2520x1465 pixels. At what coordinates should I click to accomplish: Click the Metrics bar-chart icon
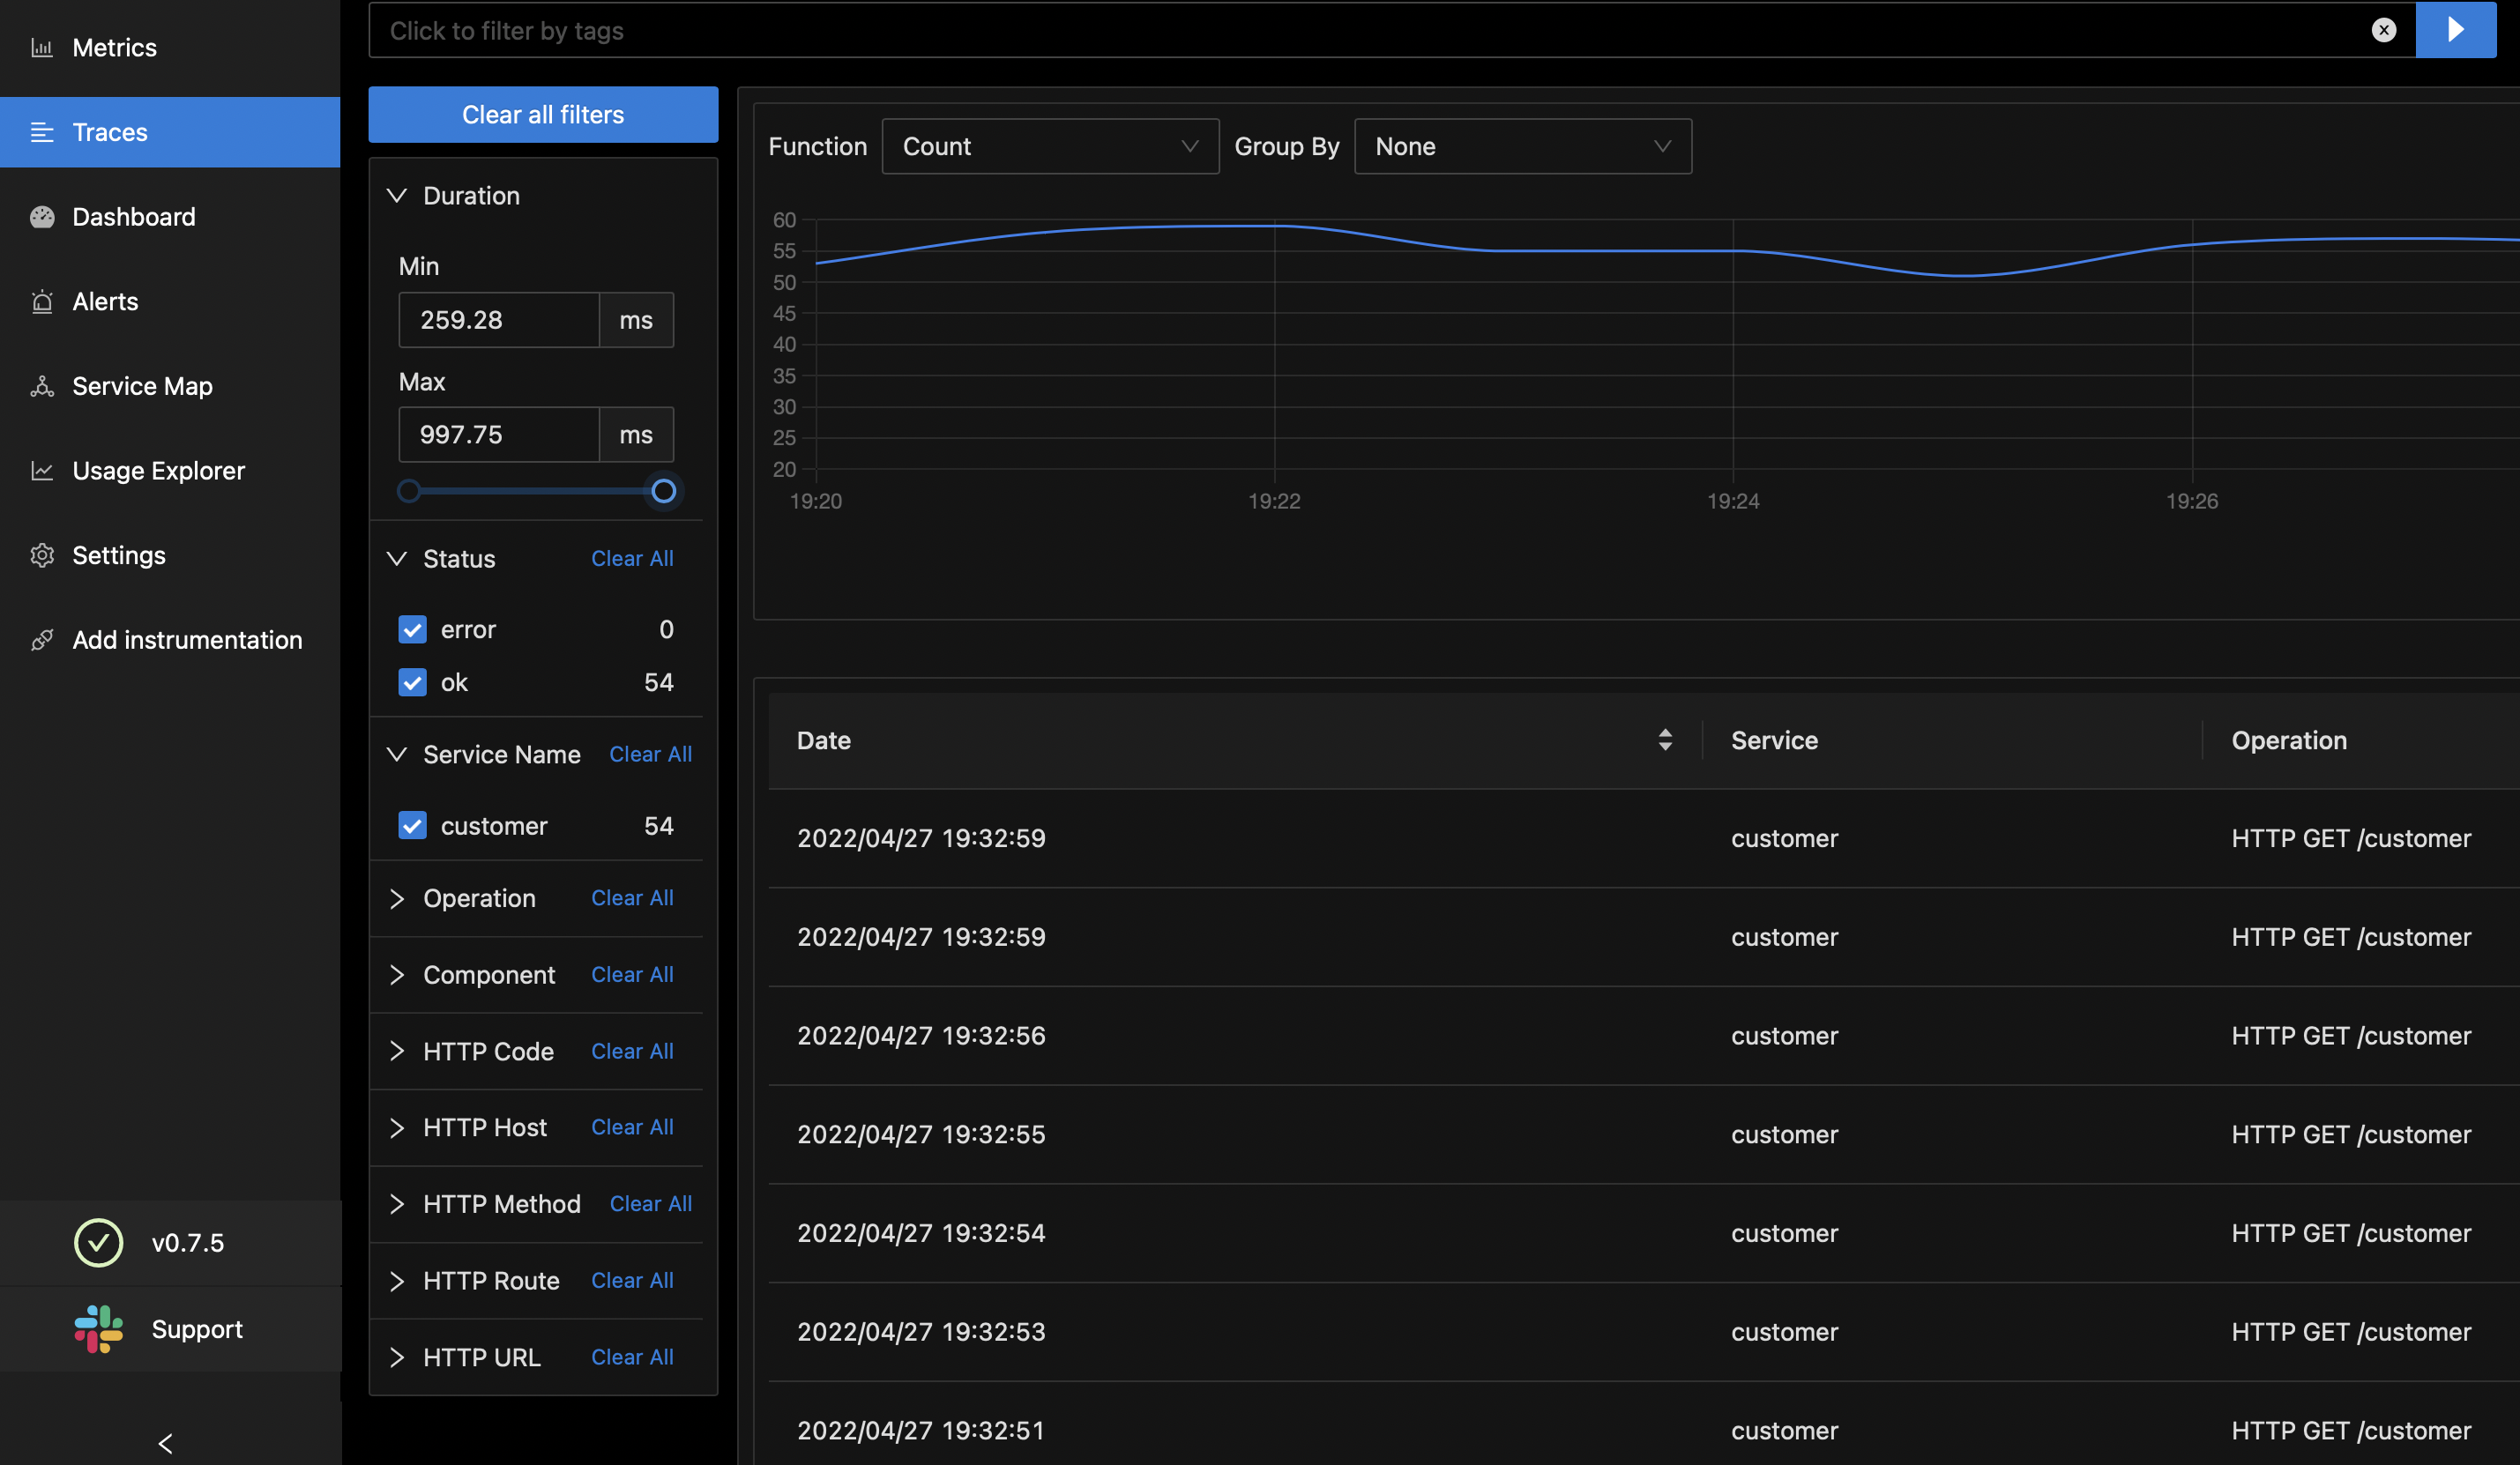42,47
